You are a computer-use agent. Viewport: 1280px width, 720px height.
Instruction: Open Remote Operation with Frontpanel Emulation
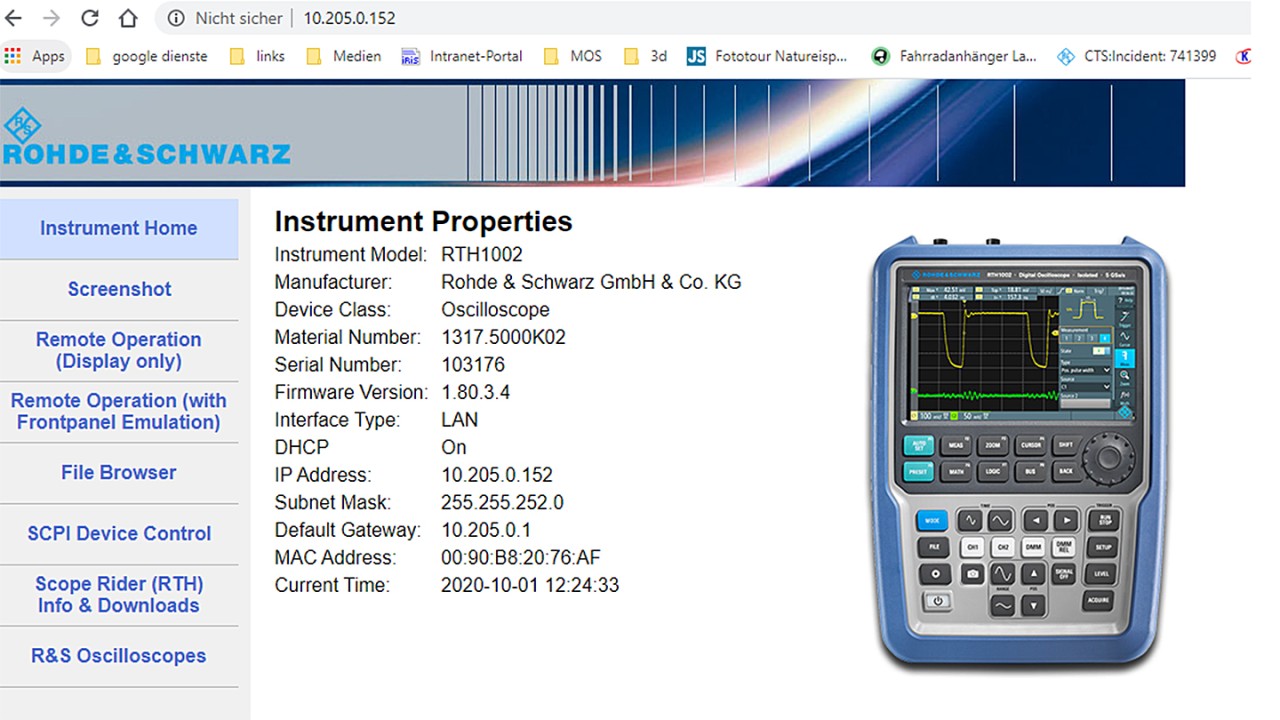point(119,411)
